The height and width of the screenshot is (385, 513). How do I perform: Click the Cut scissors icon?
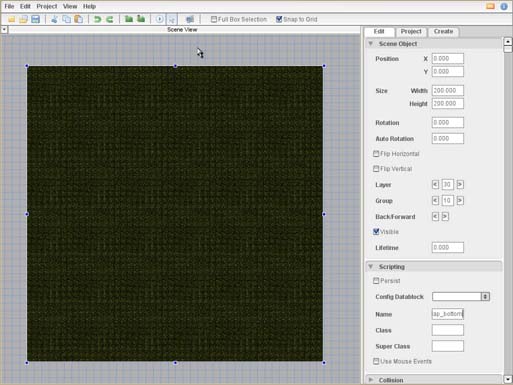[54, 19]
